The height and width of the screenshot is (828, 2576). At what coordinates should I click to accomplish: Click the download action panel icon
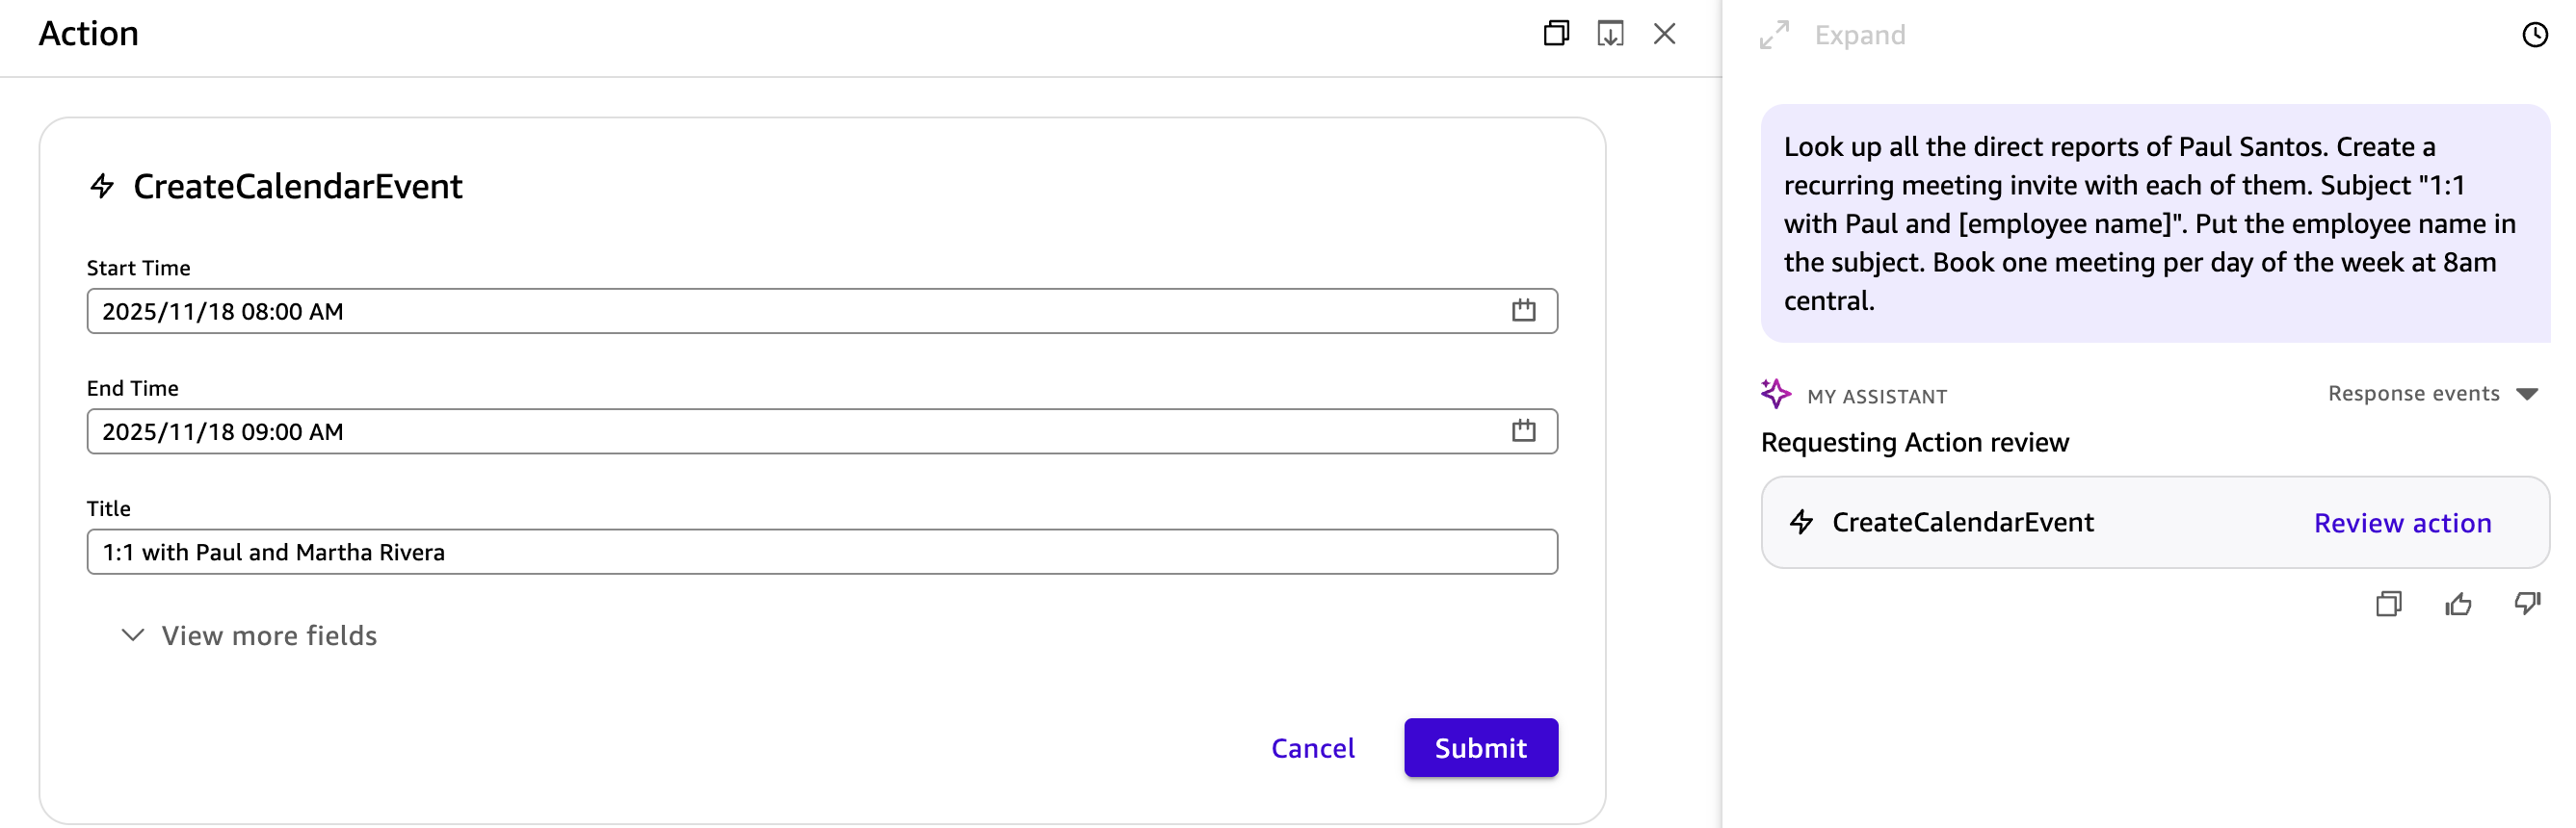[x=1610, y=34]
